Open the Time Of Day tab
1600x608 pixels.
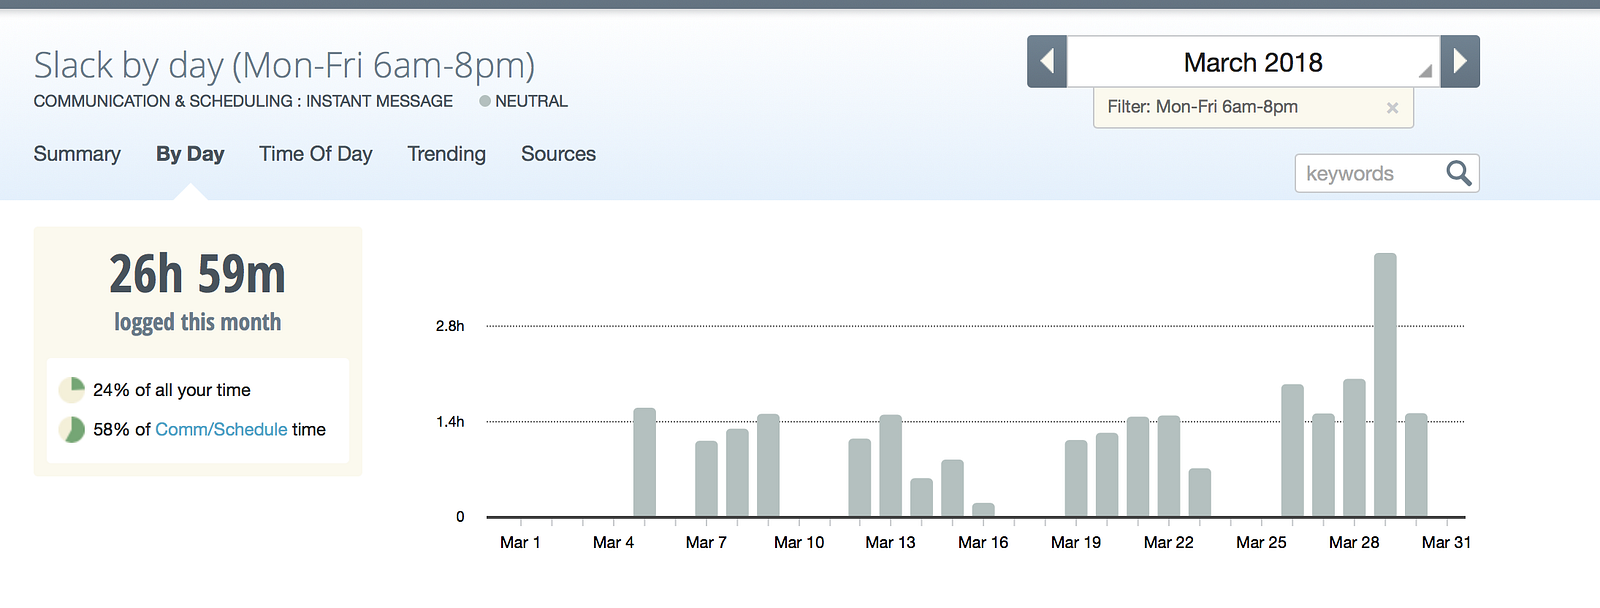tap(316, 154)
